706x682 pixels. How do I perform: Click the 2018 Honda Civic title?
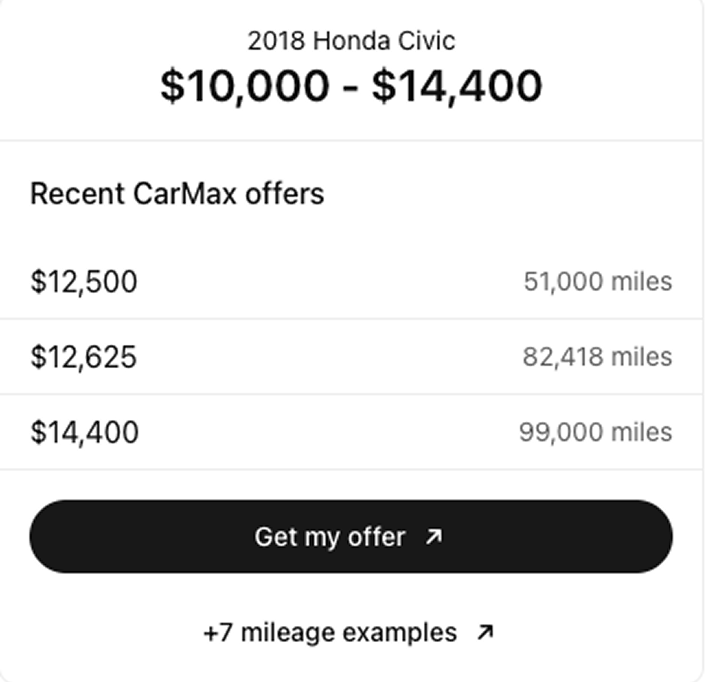point(351,41)
